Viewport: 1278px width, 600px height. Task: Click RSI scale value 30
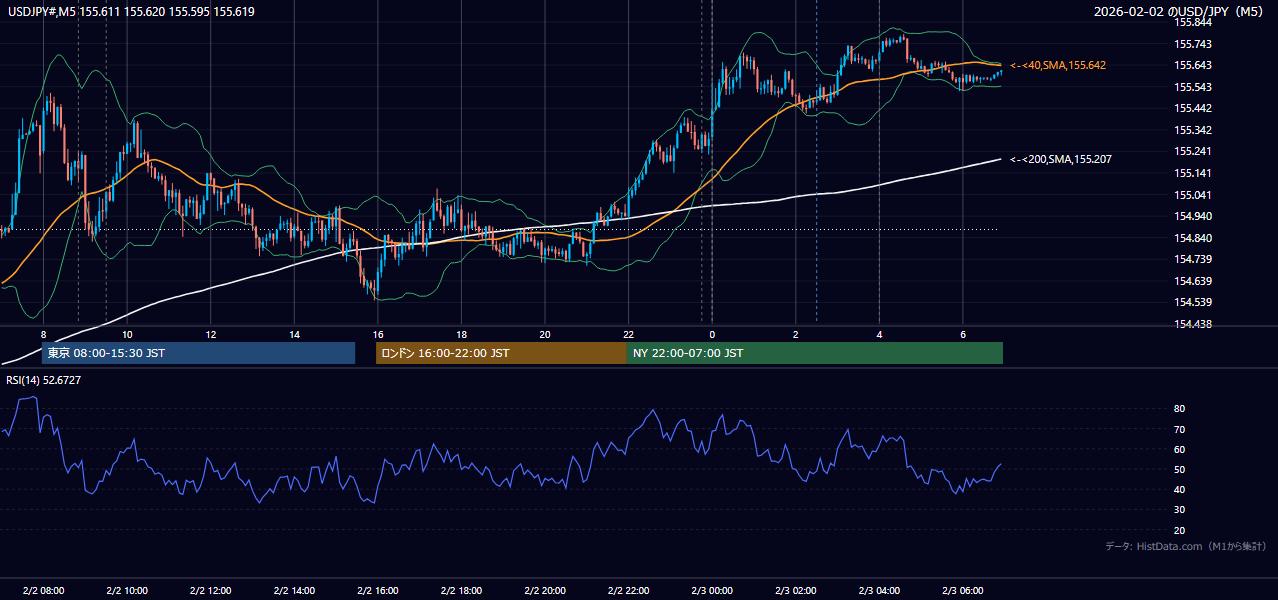coord(1180,510)
